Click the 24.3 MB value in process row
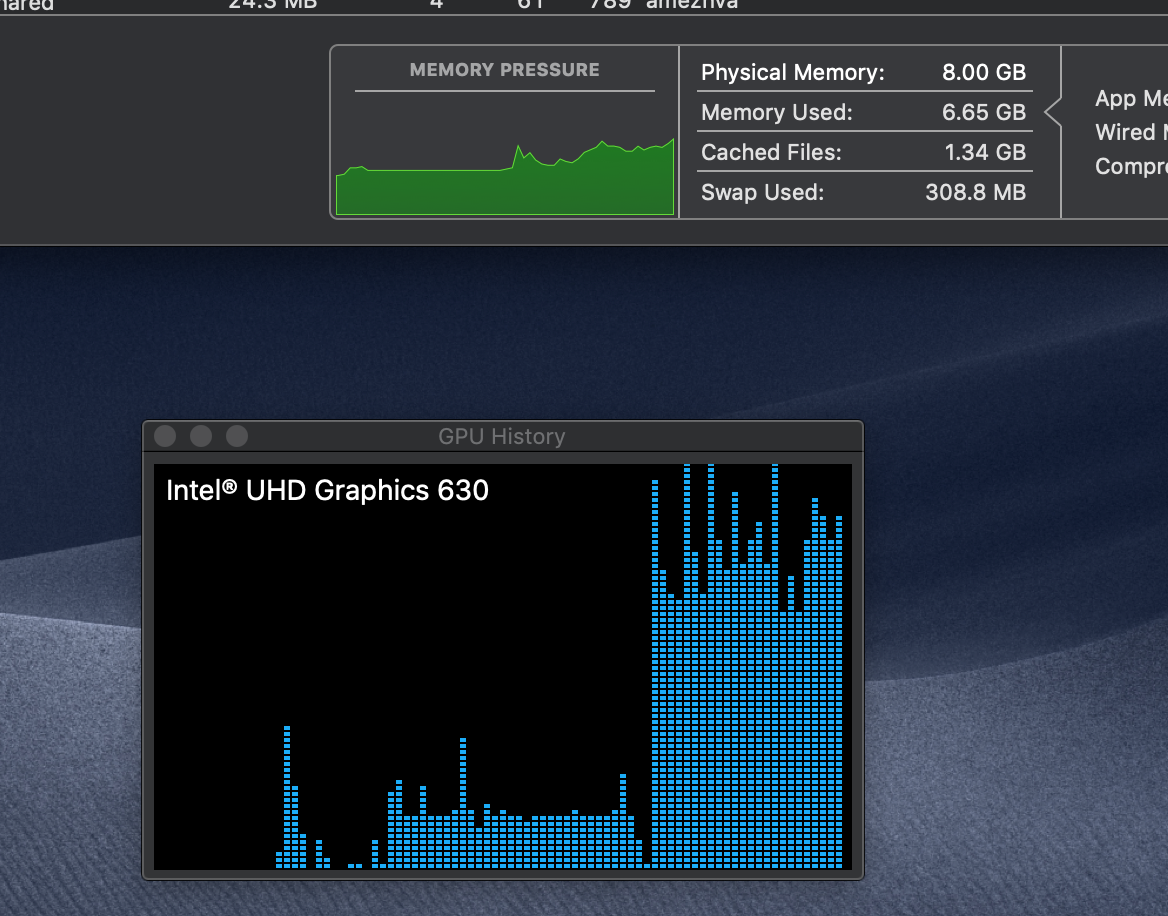The width and height of the screenshot is (1168, 916). (x=273, y=4)
